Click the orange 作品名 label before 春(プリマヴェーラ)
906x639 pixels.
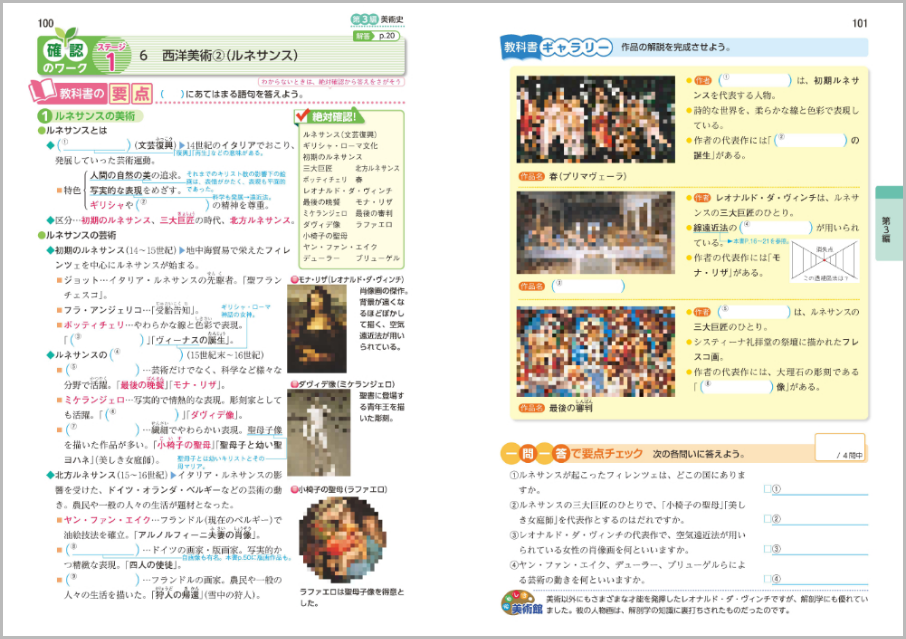click(532, 176)
